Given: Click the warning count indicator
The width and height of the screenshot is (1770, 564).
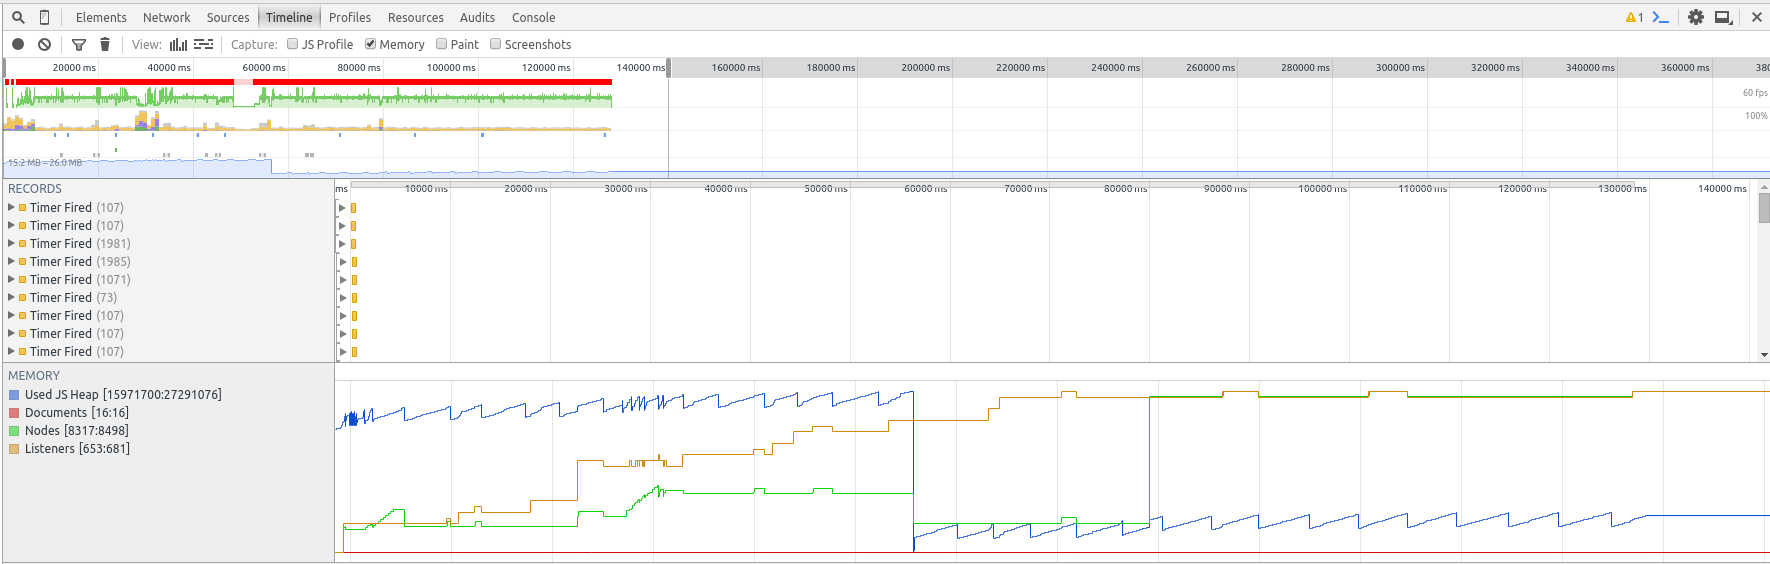Looking at the screenshot, I should pos(1634,17).
